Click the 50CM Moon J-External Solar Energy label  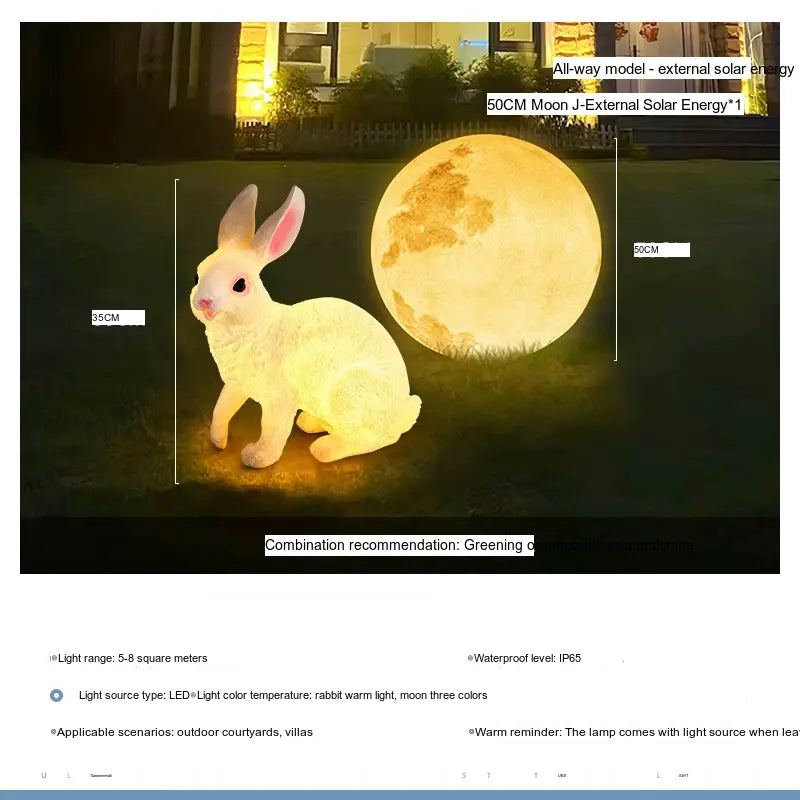pos(615,105)
